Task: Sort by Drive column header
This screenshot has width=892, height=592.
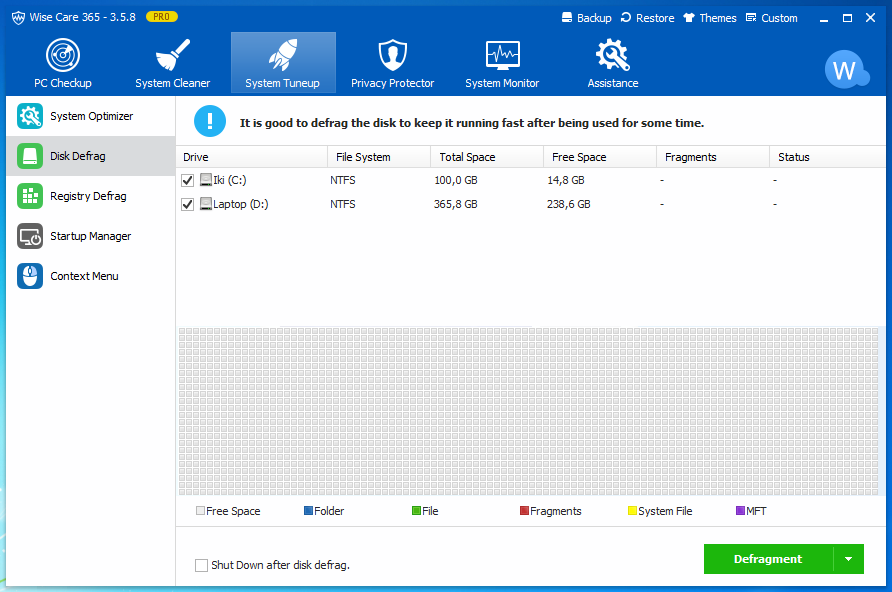Action: pos(252,157)
